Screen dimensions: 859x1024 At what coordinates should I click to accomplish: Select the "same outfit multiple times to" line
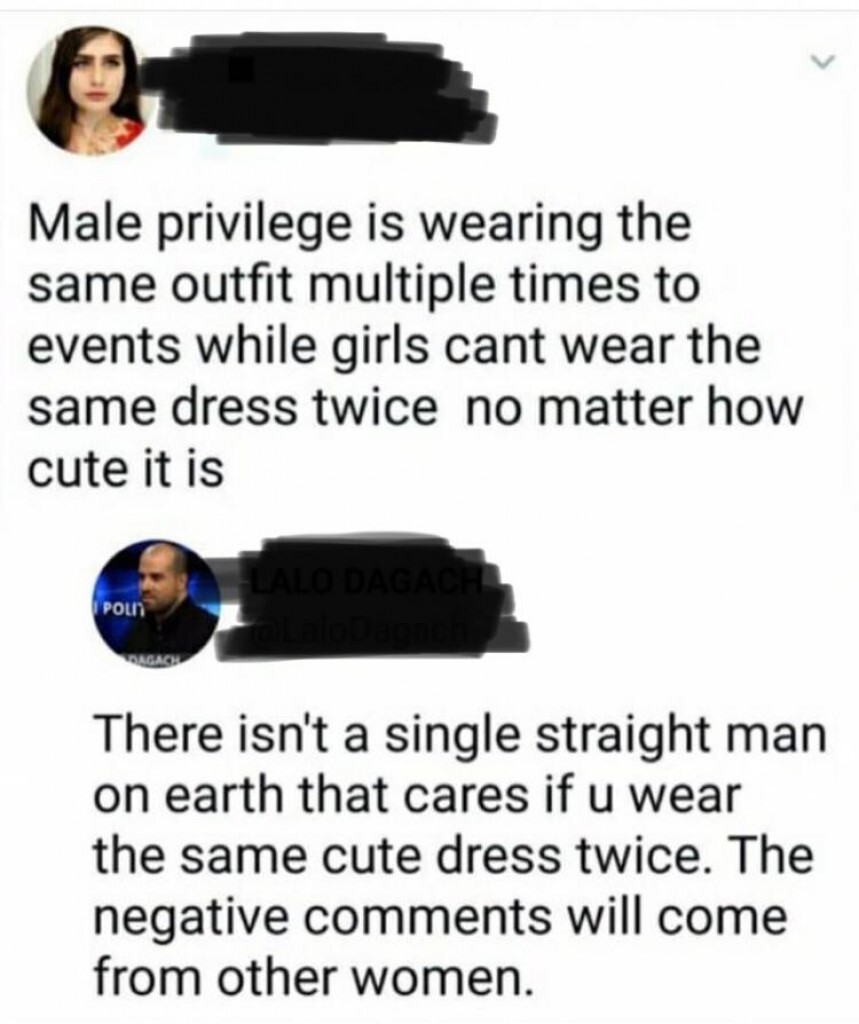pos(364,285)
